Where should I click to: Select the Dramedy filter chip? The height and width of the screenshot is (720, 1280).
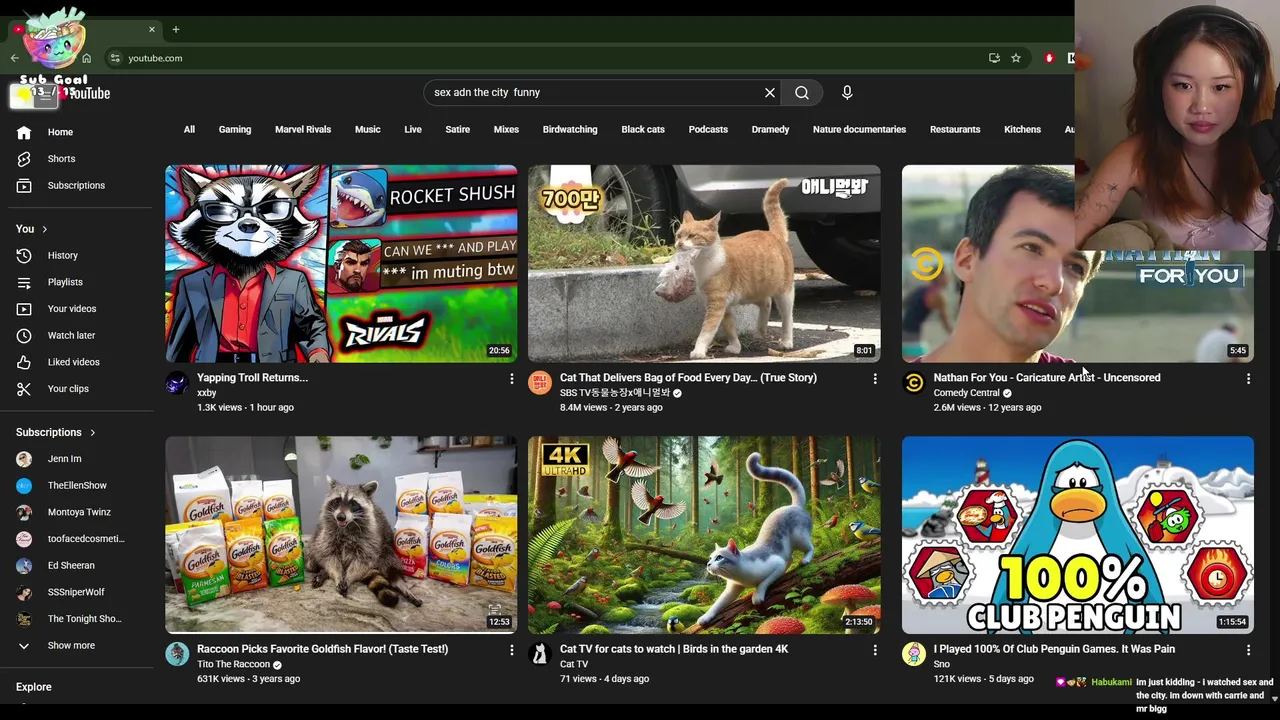(770, 130)
